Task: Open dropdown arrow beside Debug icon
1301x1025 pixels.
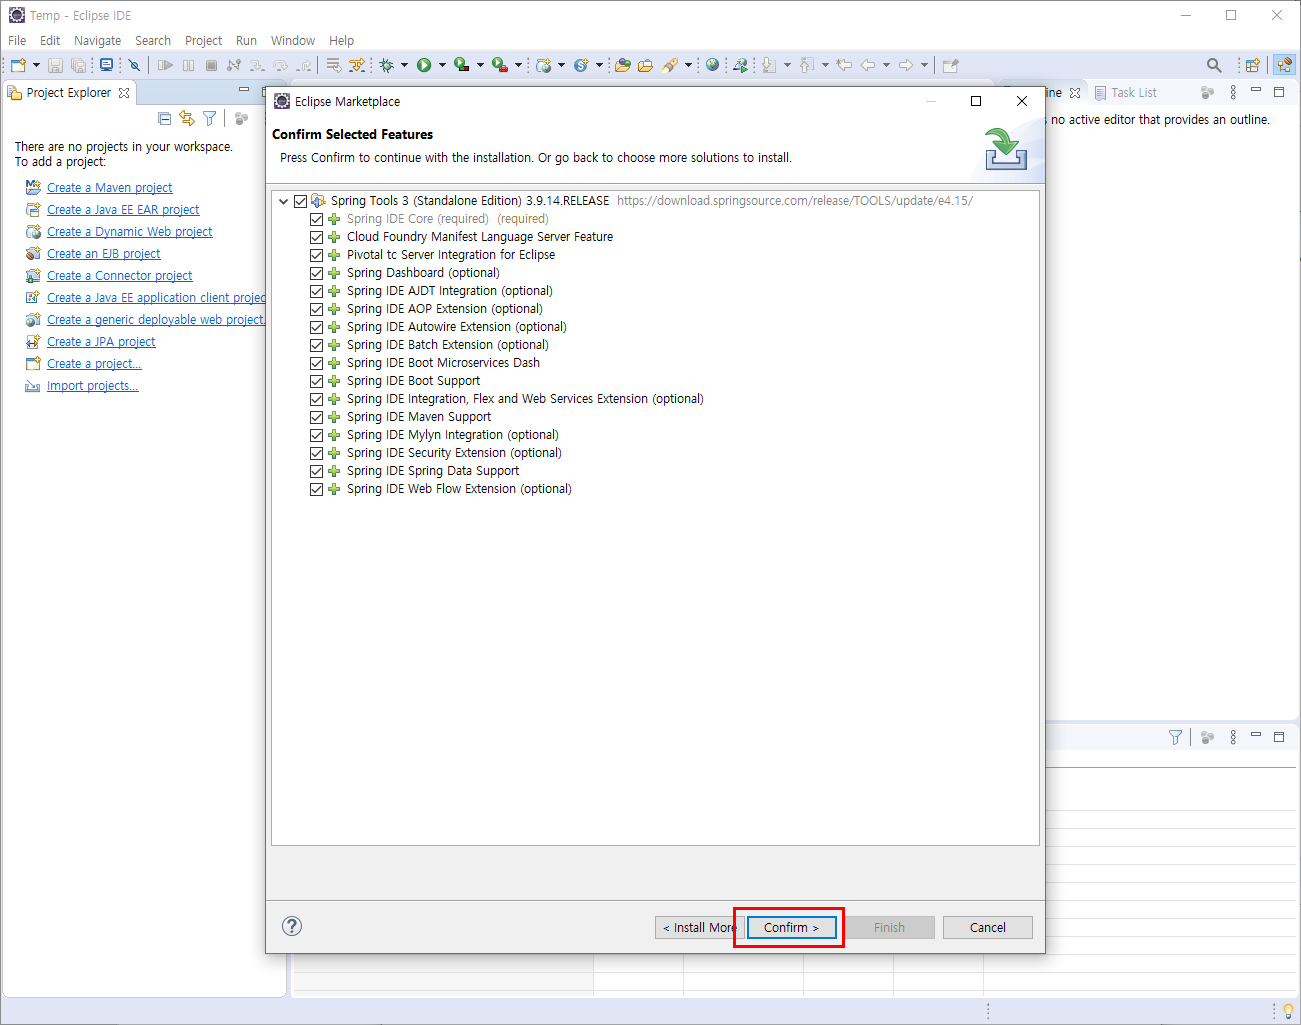Action: click(x=404, y=65)
